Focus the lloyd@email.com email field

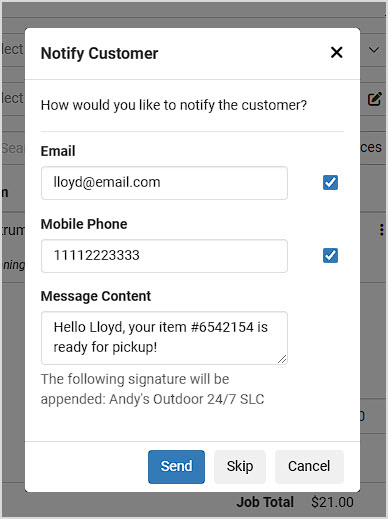click(x=164, y=183)
